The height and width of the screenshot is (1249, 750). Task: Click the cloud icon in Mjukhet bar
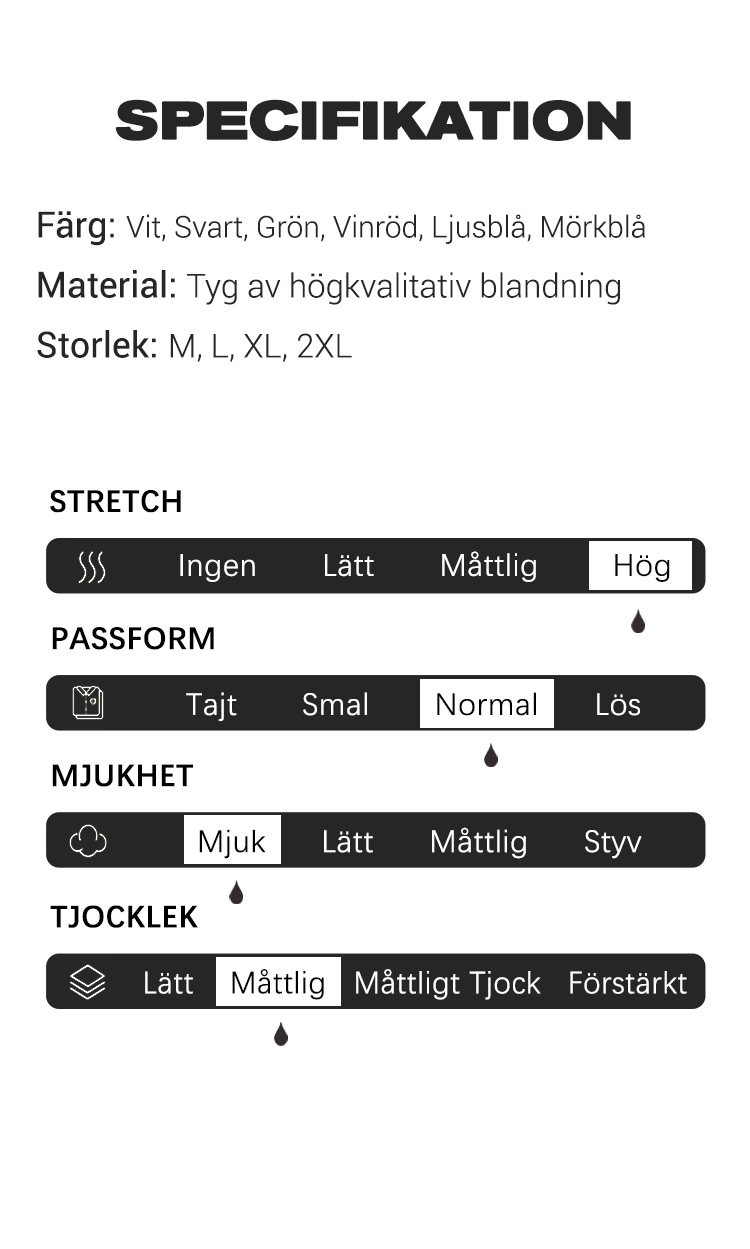click(88, 842)
